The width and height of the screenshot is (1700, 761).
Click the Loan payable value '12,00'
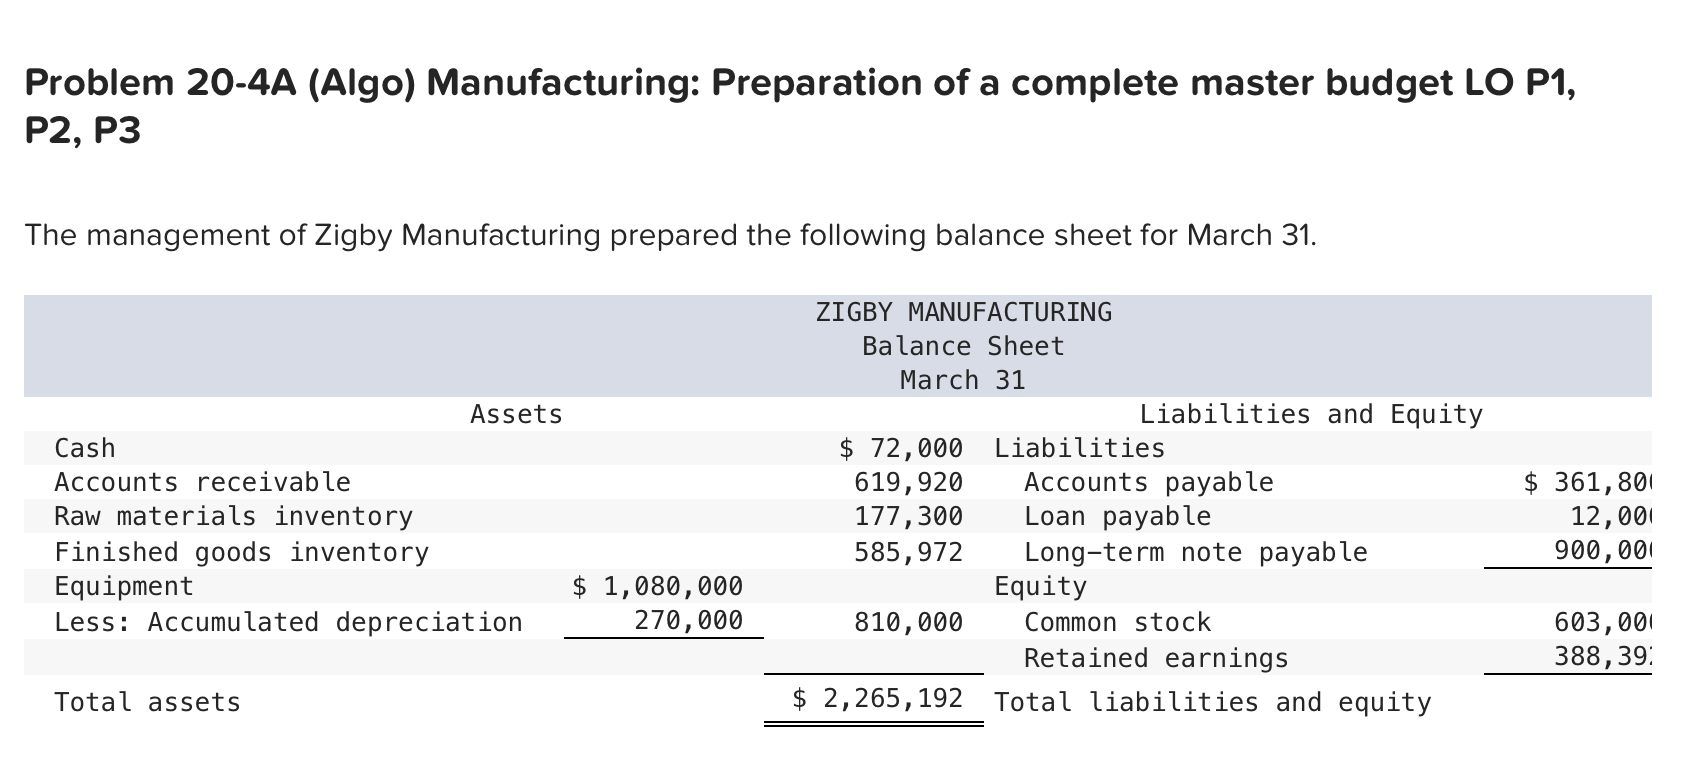tap(1610, 516)
